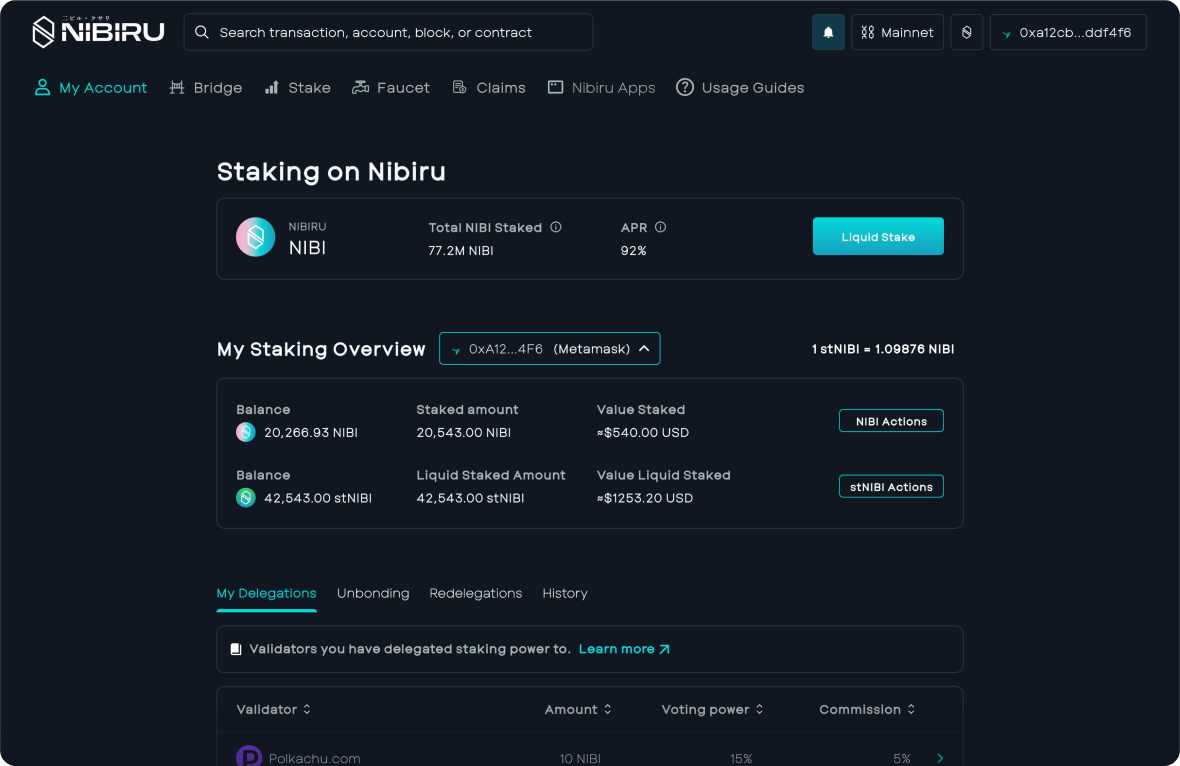Screen dimensions: 1180x766
Task: Open wallet address 0xa12cb...ddf4f6 menu
Action: (x=1068, y=32)
